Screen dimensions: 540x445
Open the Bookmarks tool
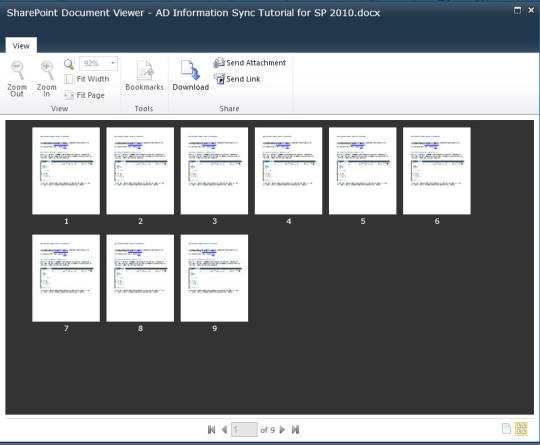(x=144, y=75)
